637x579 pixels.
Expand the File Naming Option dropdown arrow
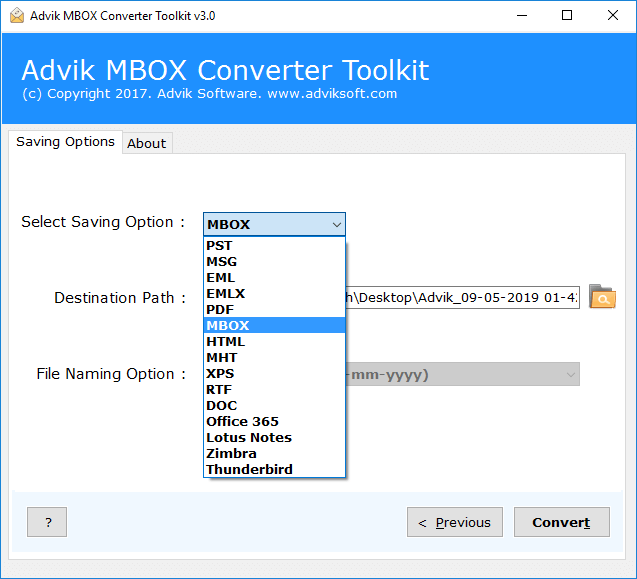[570, 374]
